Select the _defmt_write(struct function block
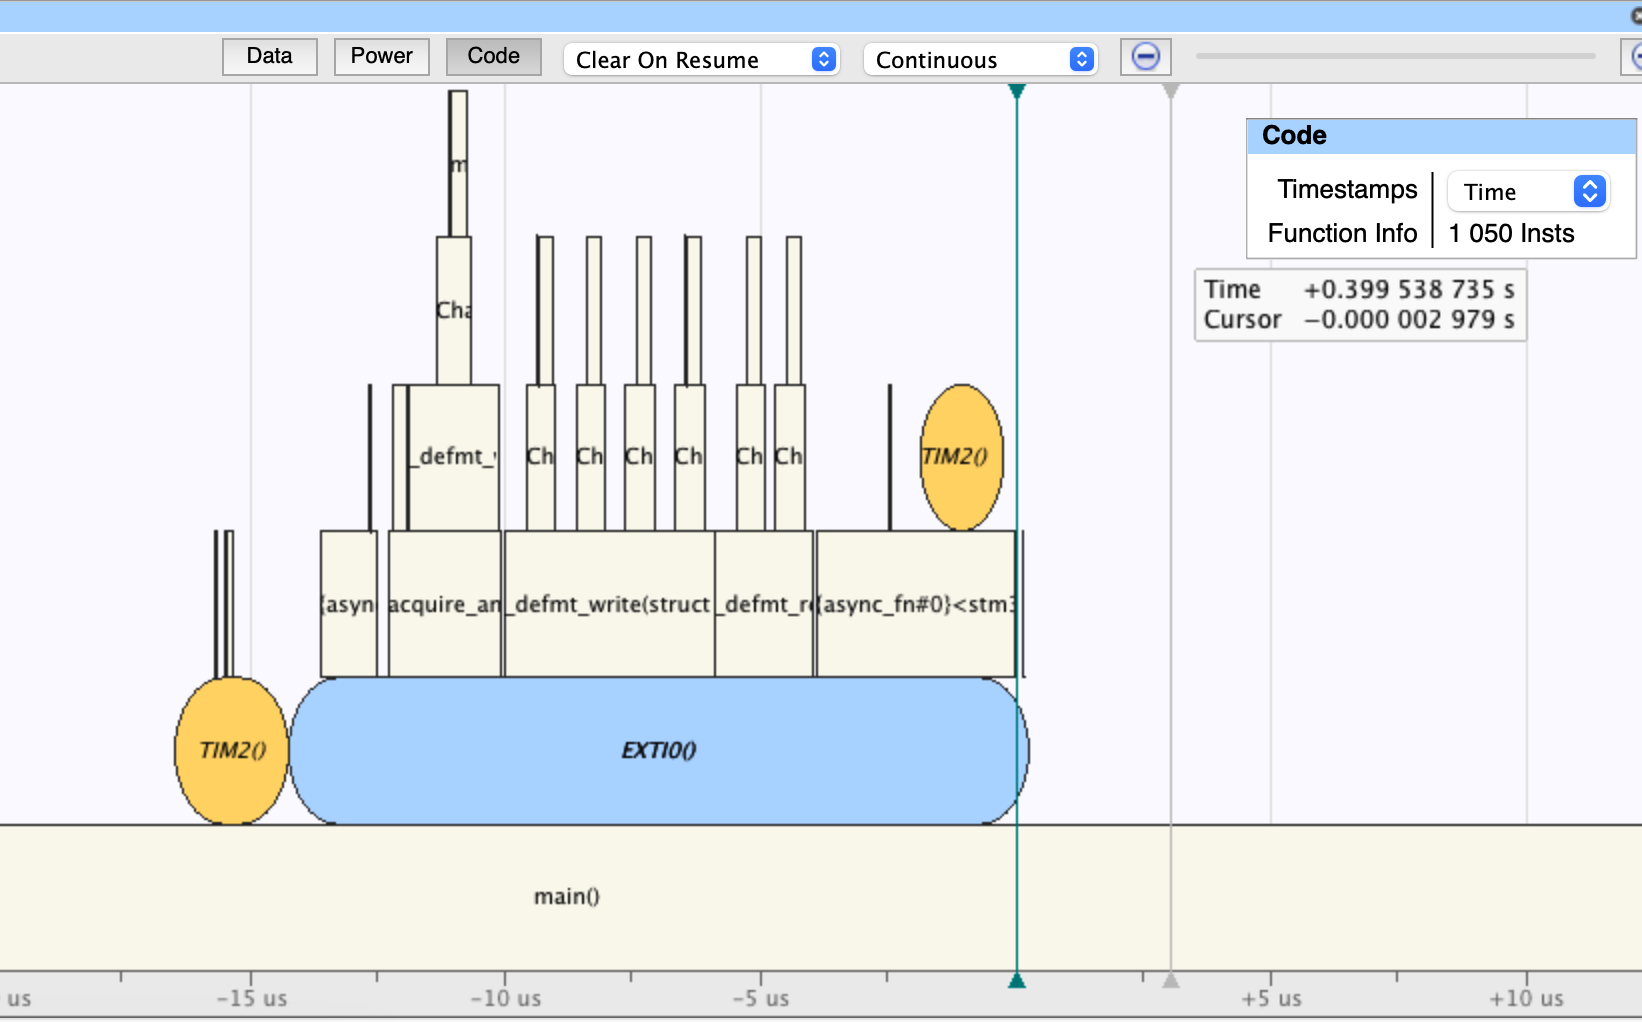This screenshot has height=1022, width=1642. (608, 604)
